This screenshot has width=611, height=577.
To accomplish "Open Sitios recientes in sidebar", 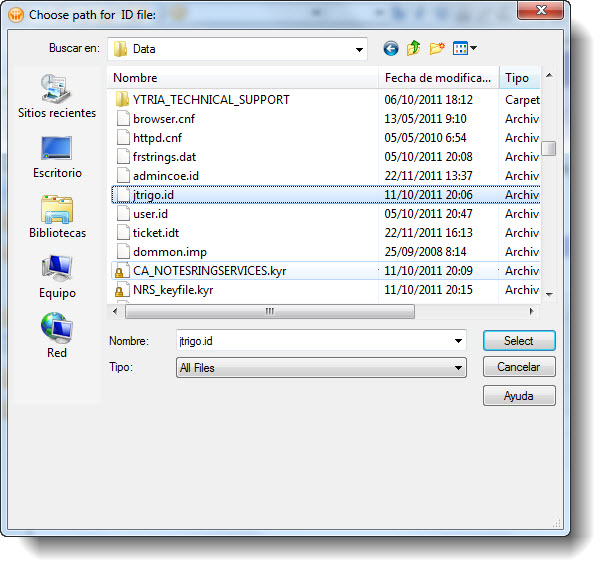I will [x=57, y=96].
